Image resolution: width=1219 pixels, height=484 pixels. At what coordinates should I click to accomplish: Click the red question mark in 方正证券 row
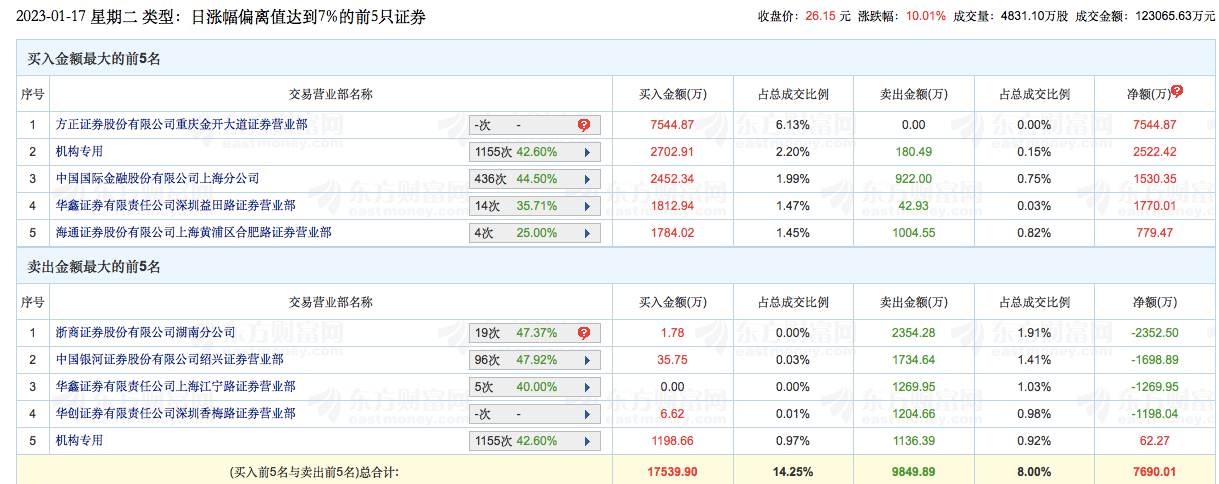pos(583,125)
